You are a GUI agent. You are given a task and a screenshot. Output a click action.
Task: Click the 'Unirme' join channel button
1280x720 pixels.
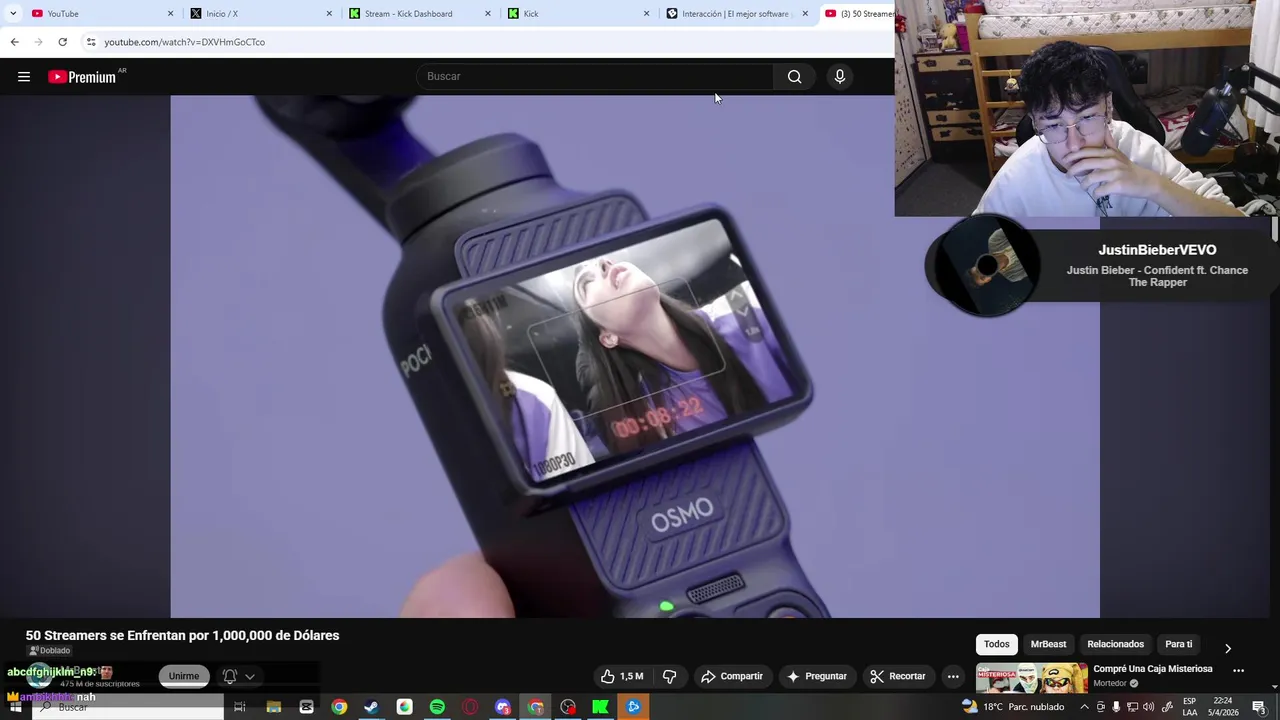184,676
